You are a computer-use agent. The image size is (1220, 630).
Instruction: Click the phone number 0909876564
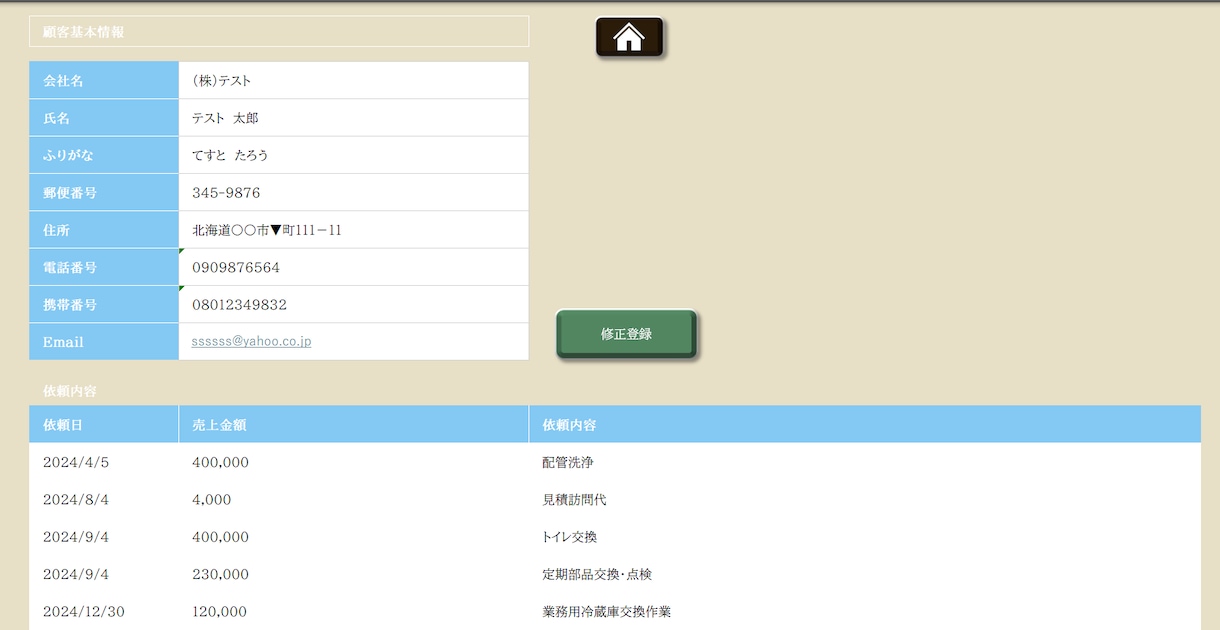click(236, 268)
